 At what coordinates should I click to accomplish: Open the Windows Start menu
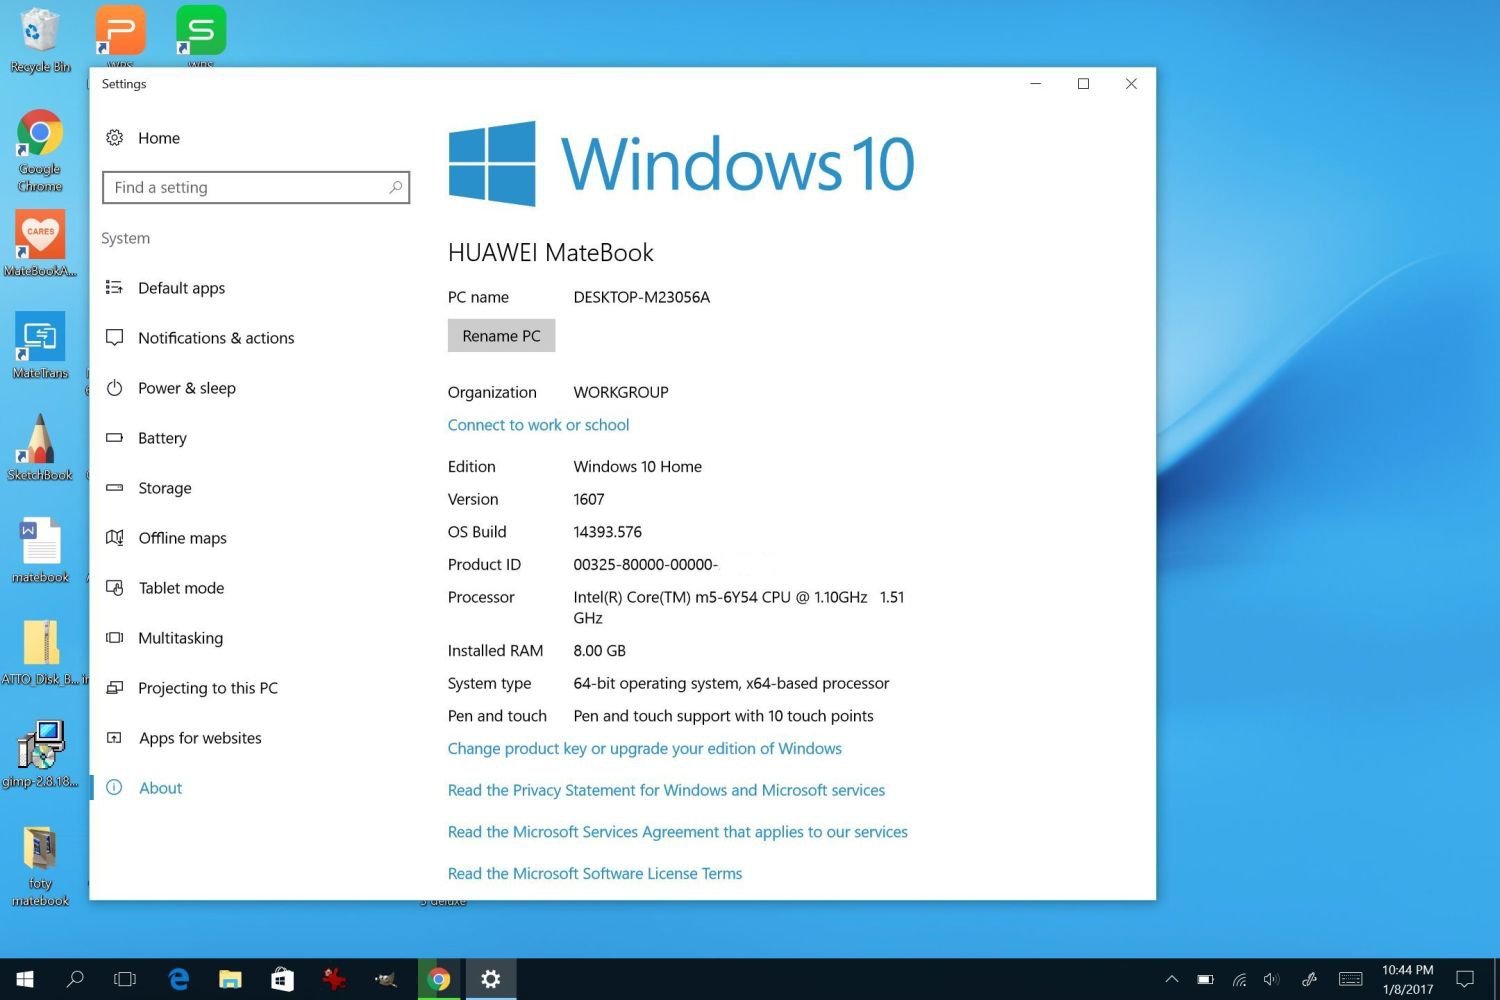coord(25,979)
